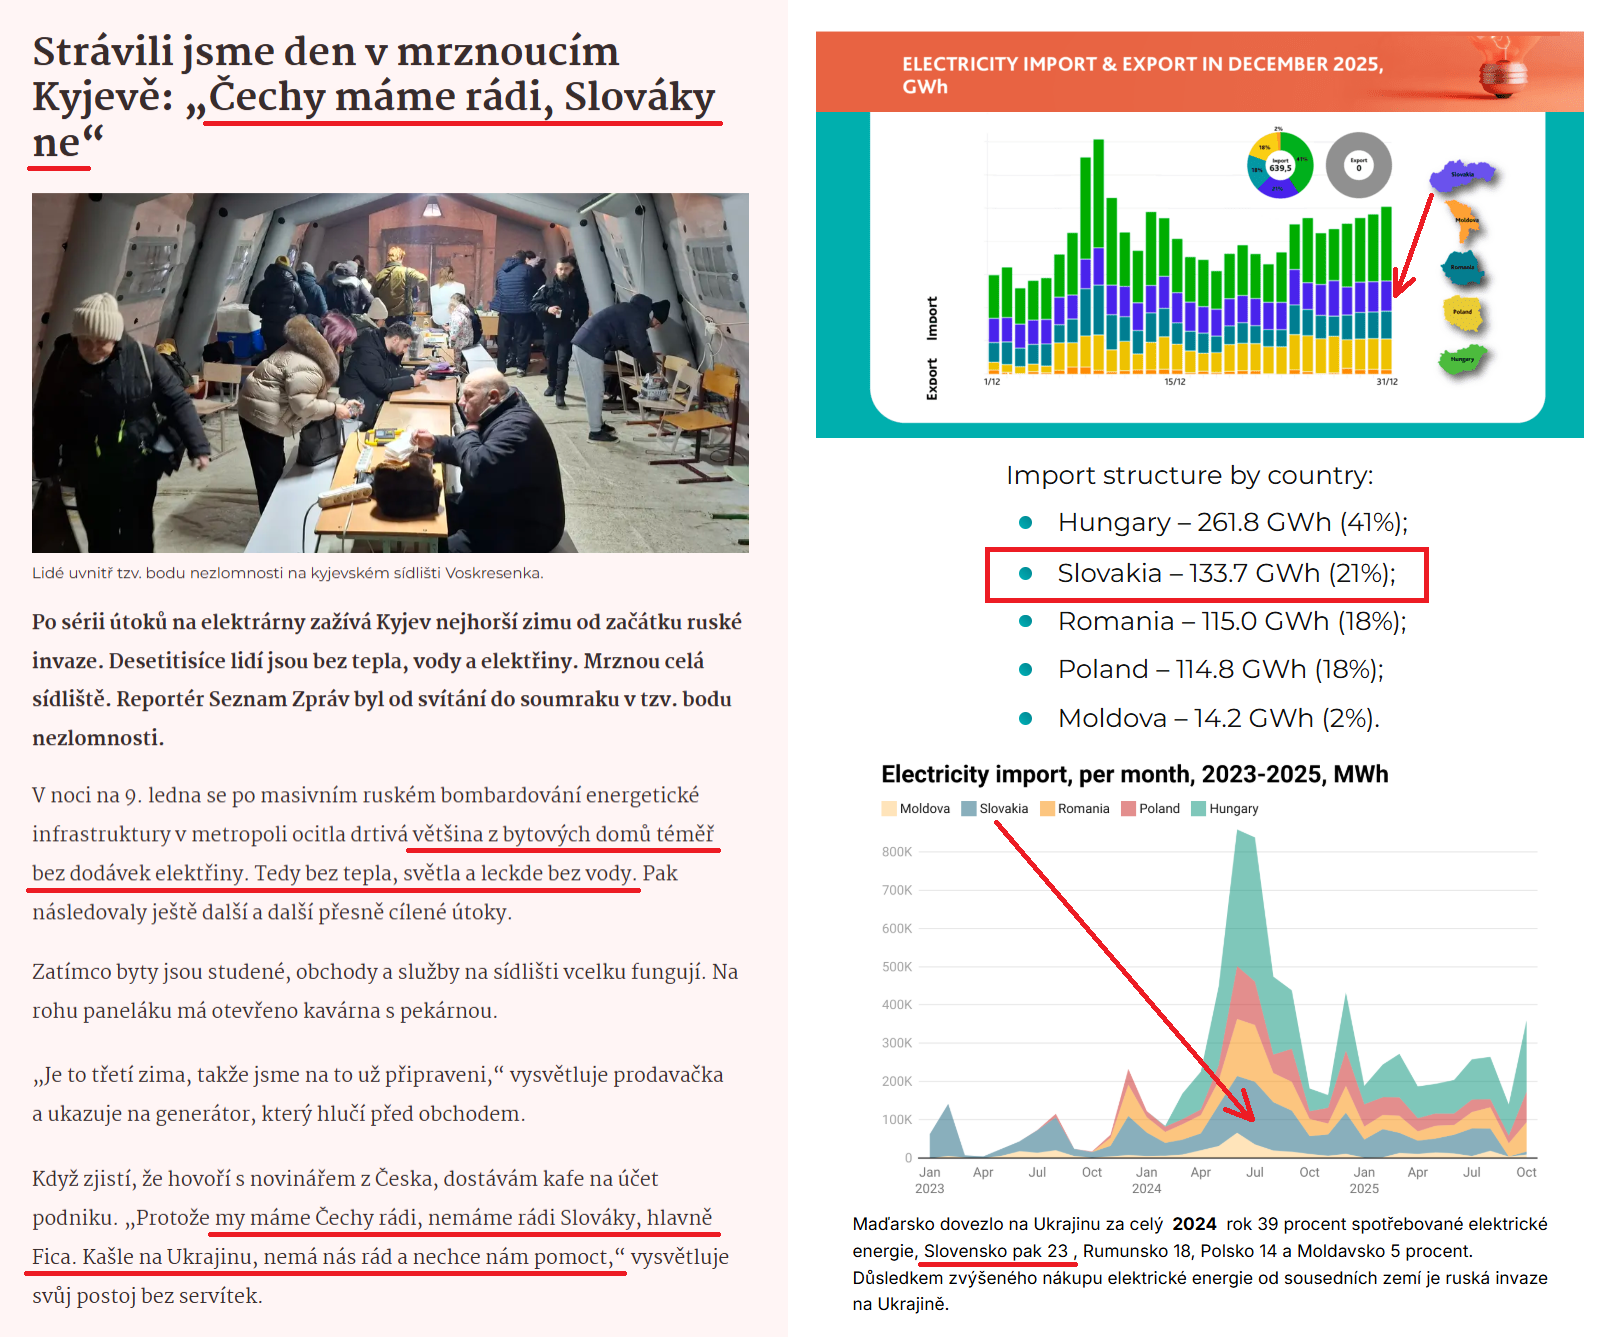Click the '15/12' date label on bar chart
Image resolution: width=1614 pixels, height=1337 pixels.
pyautogui.click(x=1175, y=382)
